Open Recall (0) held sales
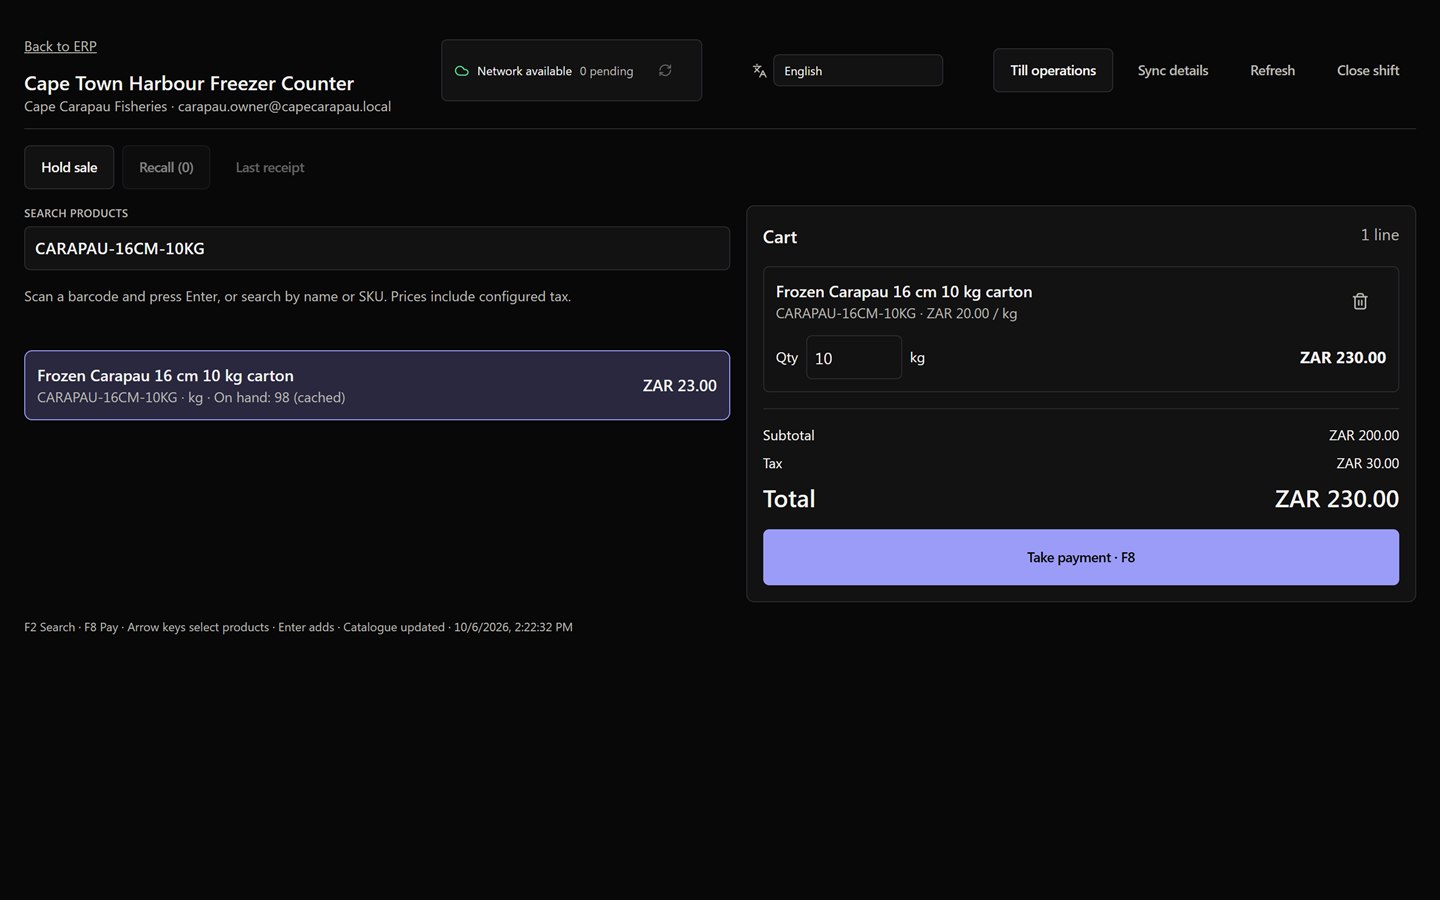This screenshot has height=900, width=1440. tap(166, 168)
